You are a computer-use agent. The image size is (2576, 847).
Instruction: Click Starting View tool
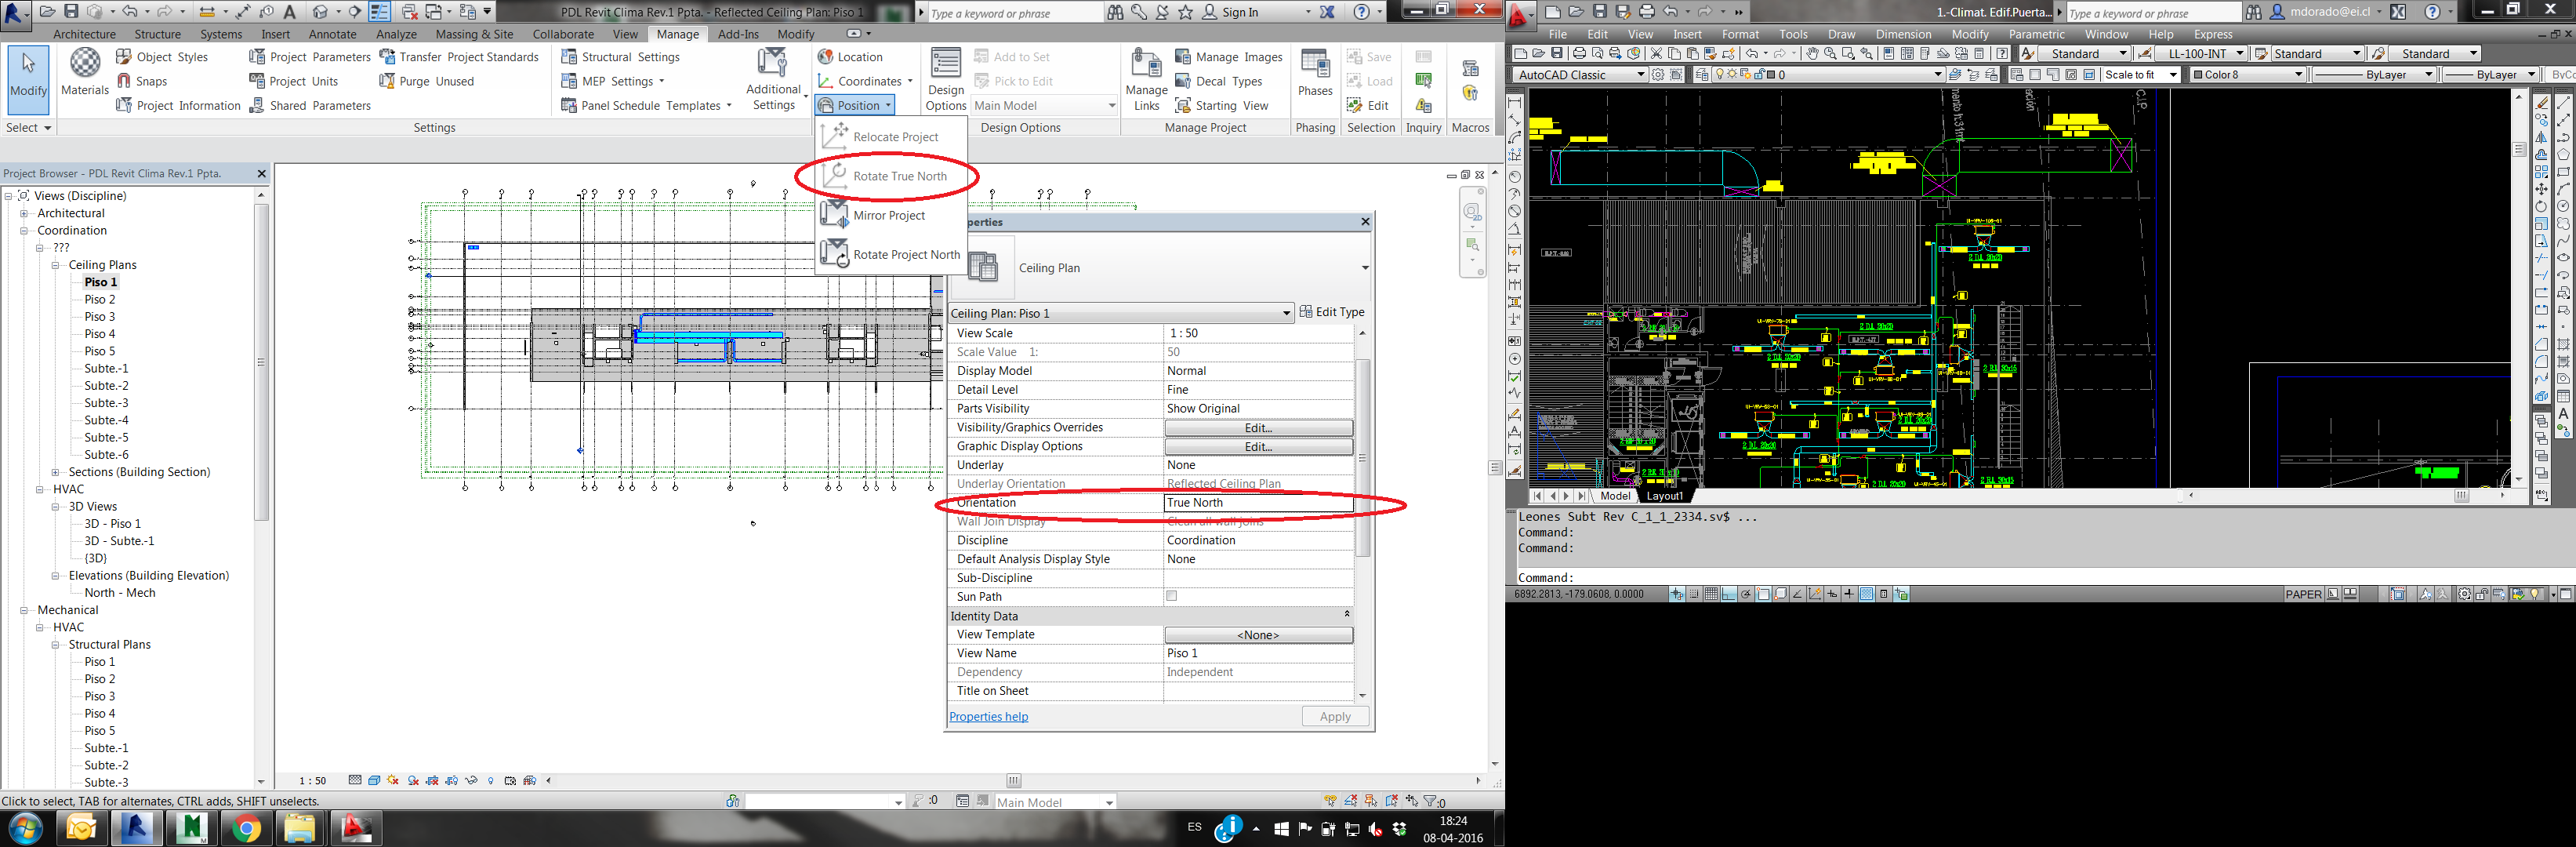pyautogui.click(x=1222, y=105)
